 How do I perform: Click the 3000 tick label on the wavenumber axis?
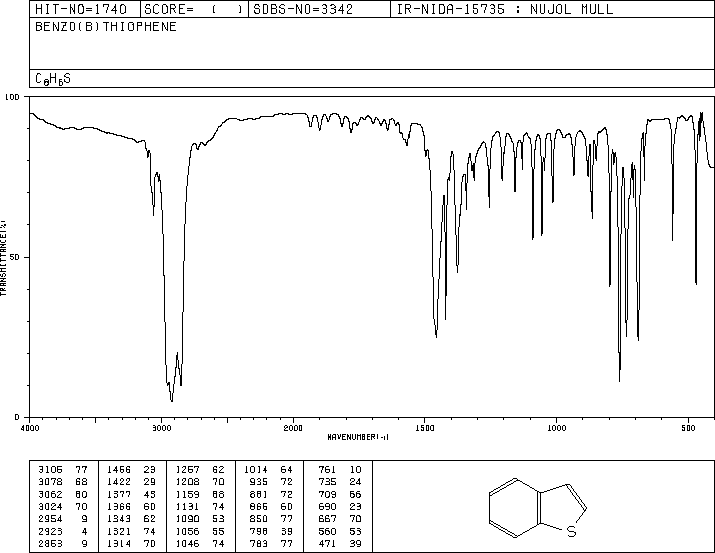point(161,428)
